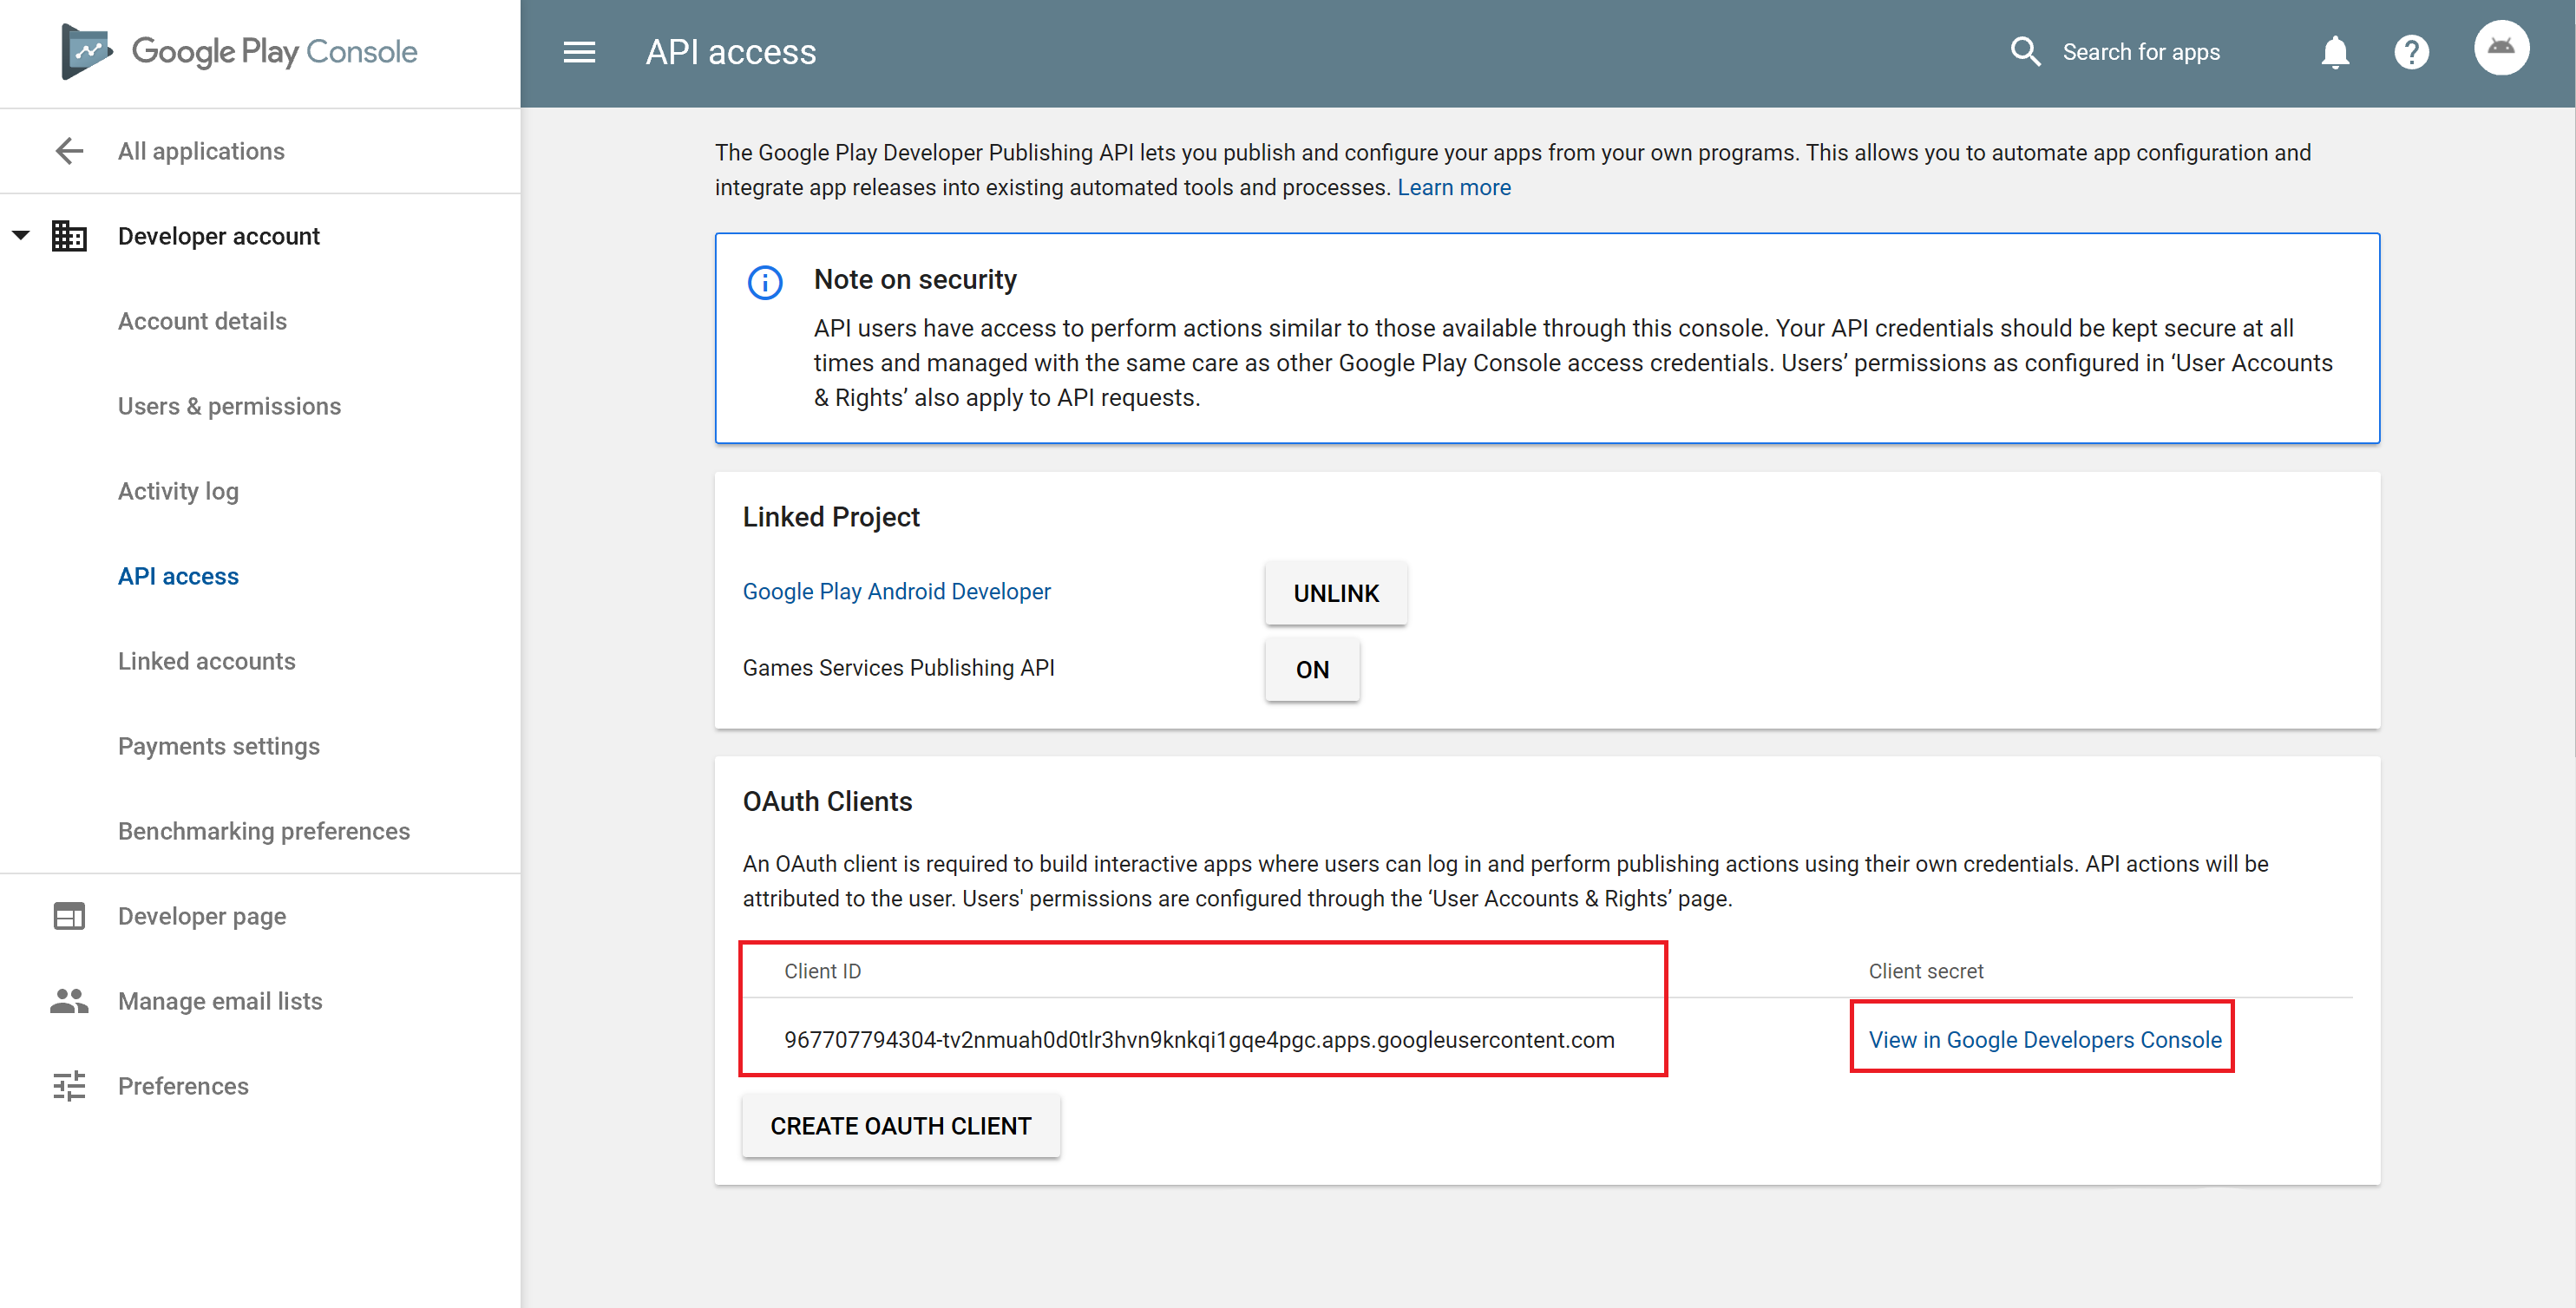Click the notifications bell icon
Viewport: 2576px width, 1308px height.
(2336, 52)
